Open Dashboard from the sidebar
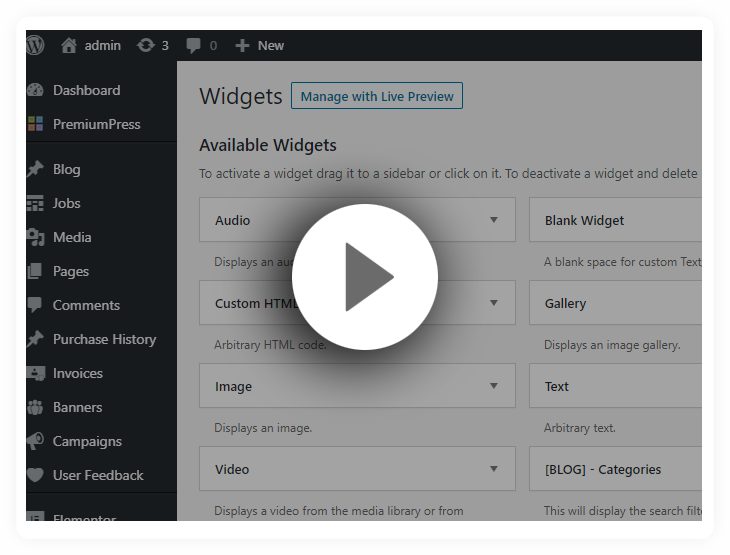This screenshot has height=555, width=730. pyautogui.click(x=86, y=90)
